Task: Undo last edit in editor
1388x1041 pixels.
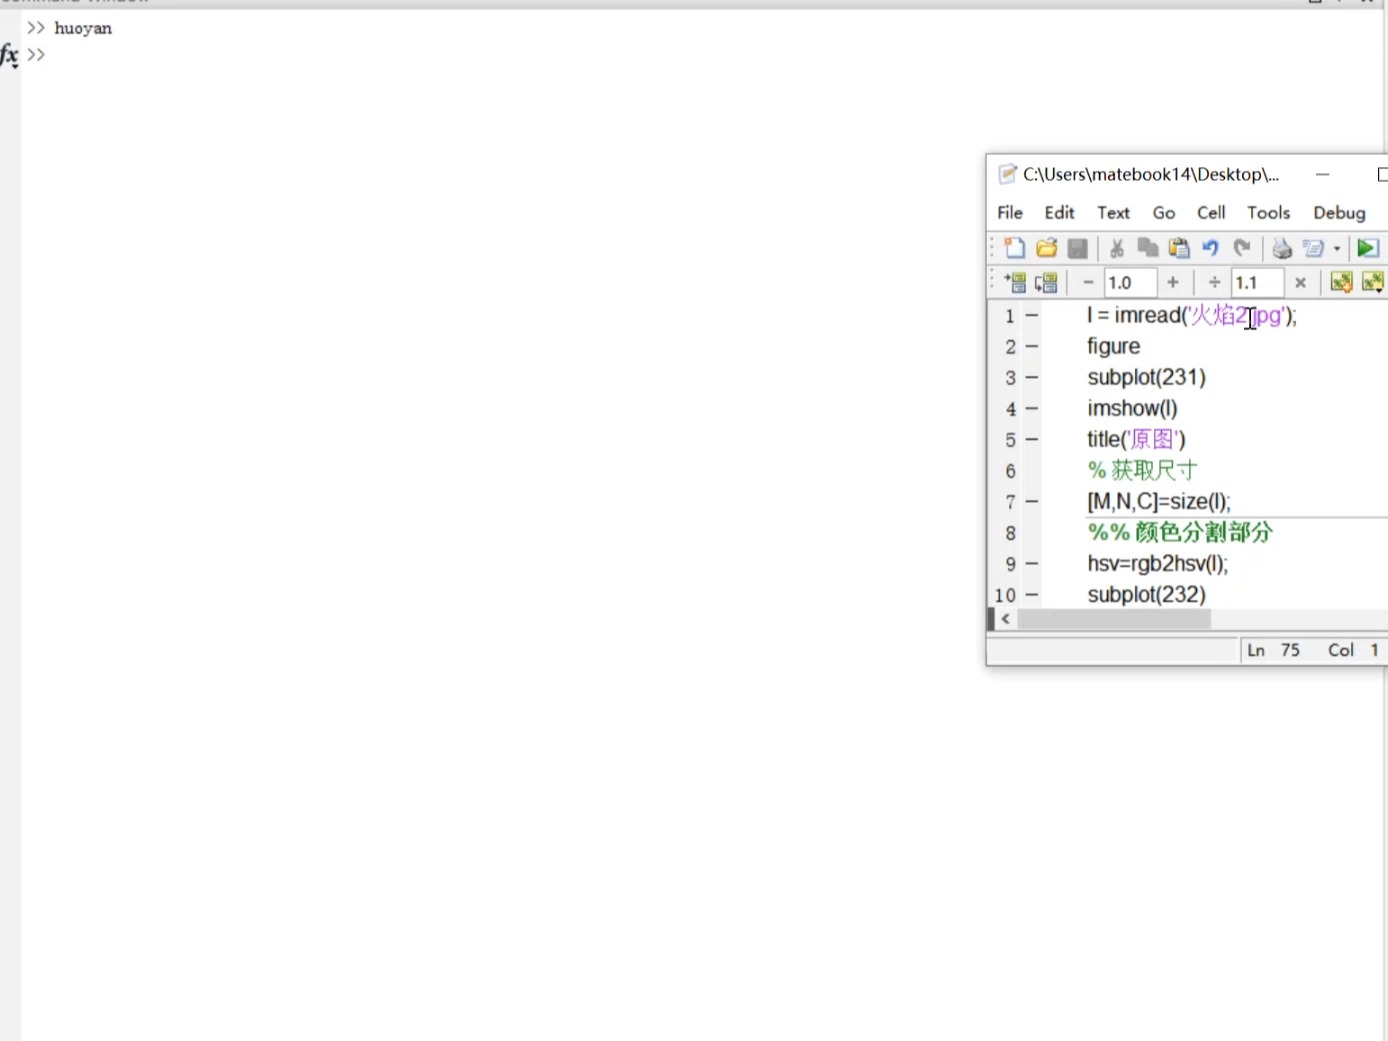Action: (x=1210, y=248)
